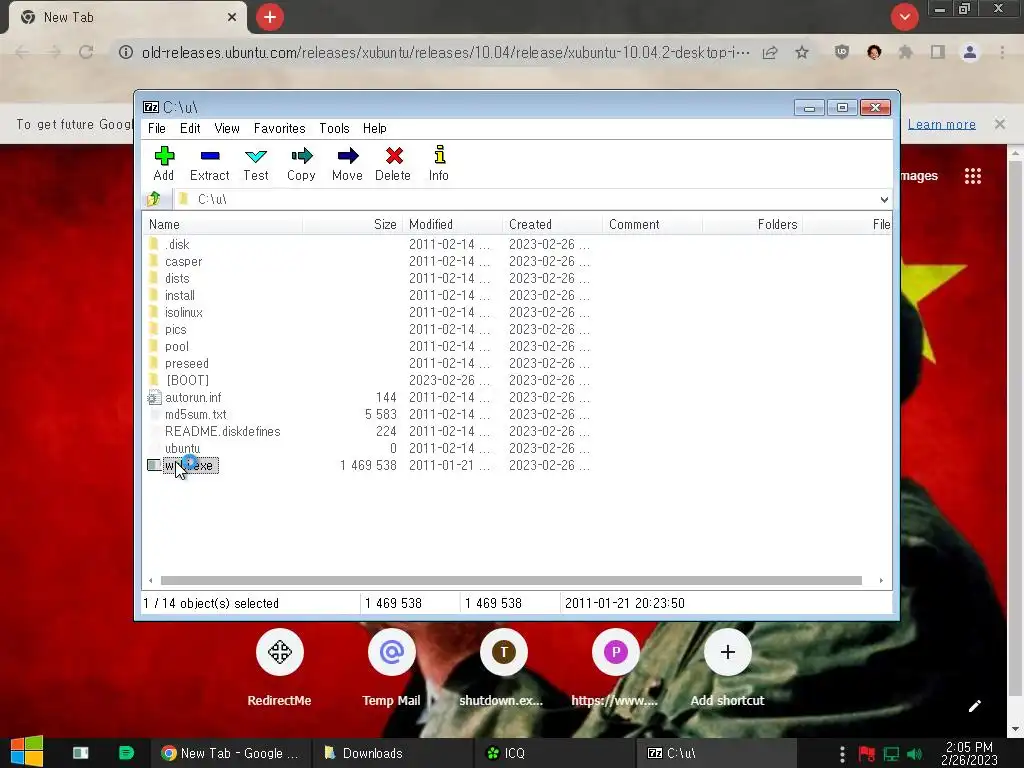Expand the C:\u\ address dropdown
The height and width of the screenshot is (768, 1024).
pos(884,199)
